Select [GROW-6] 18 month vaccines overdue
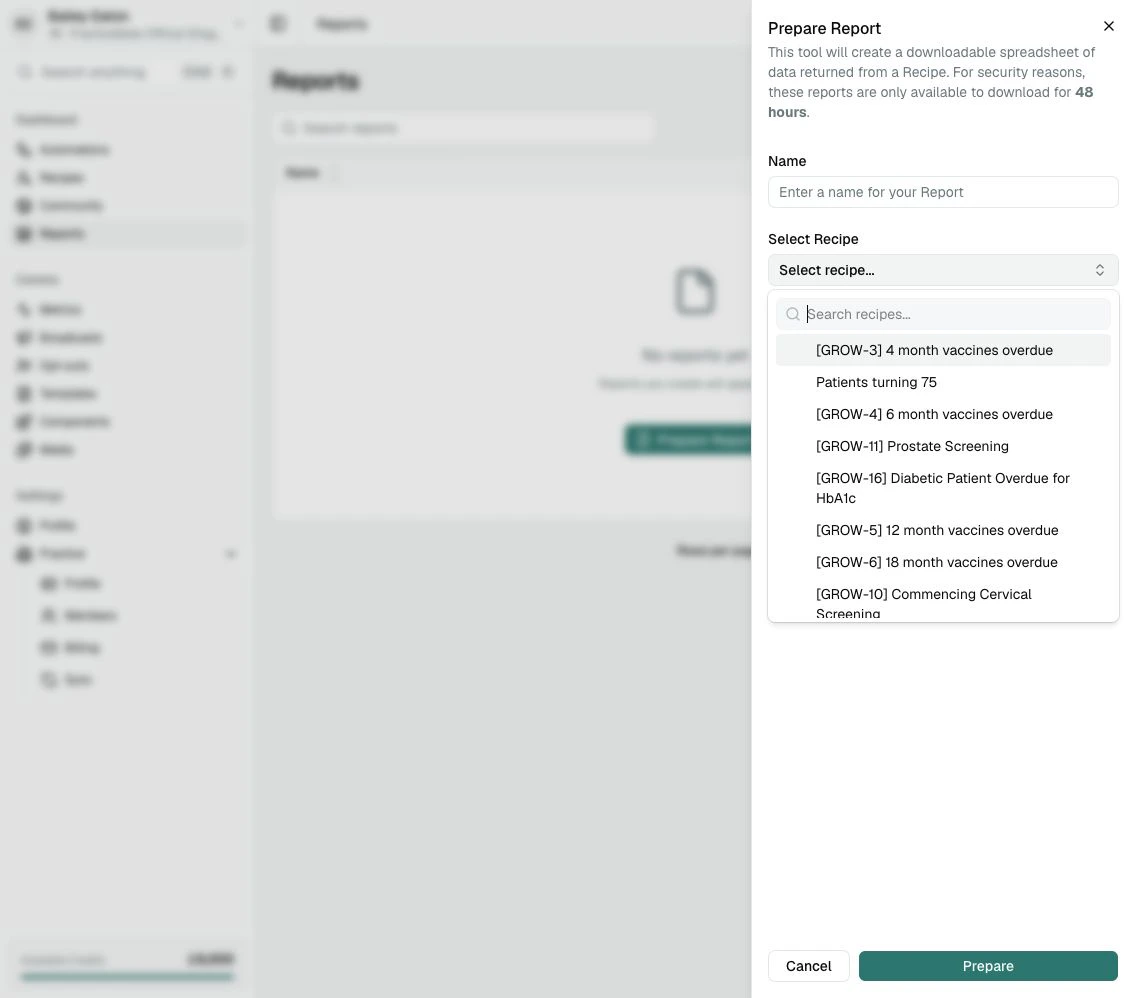Viewport: 1135px width, 998px height. pos(942,562)
